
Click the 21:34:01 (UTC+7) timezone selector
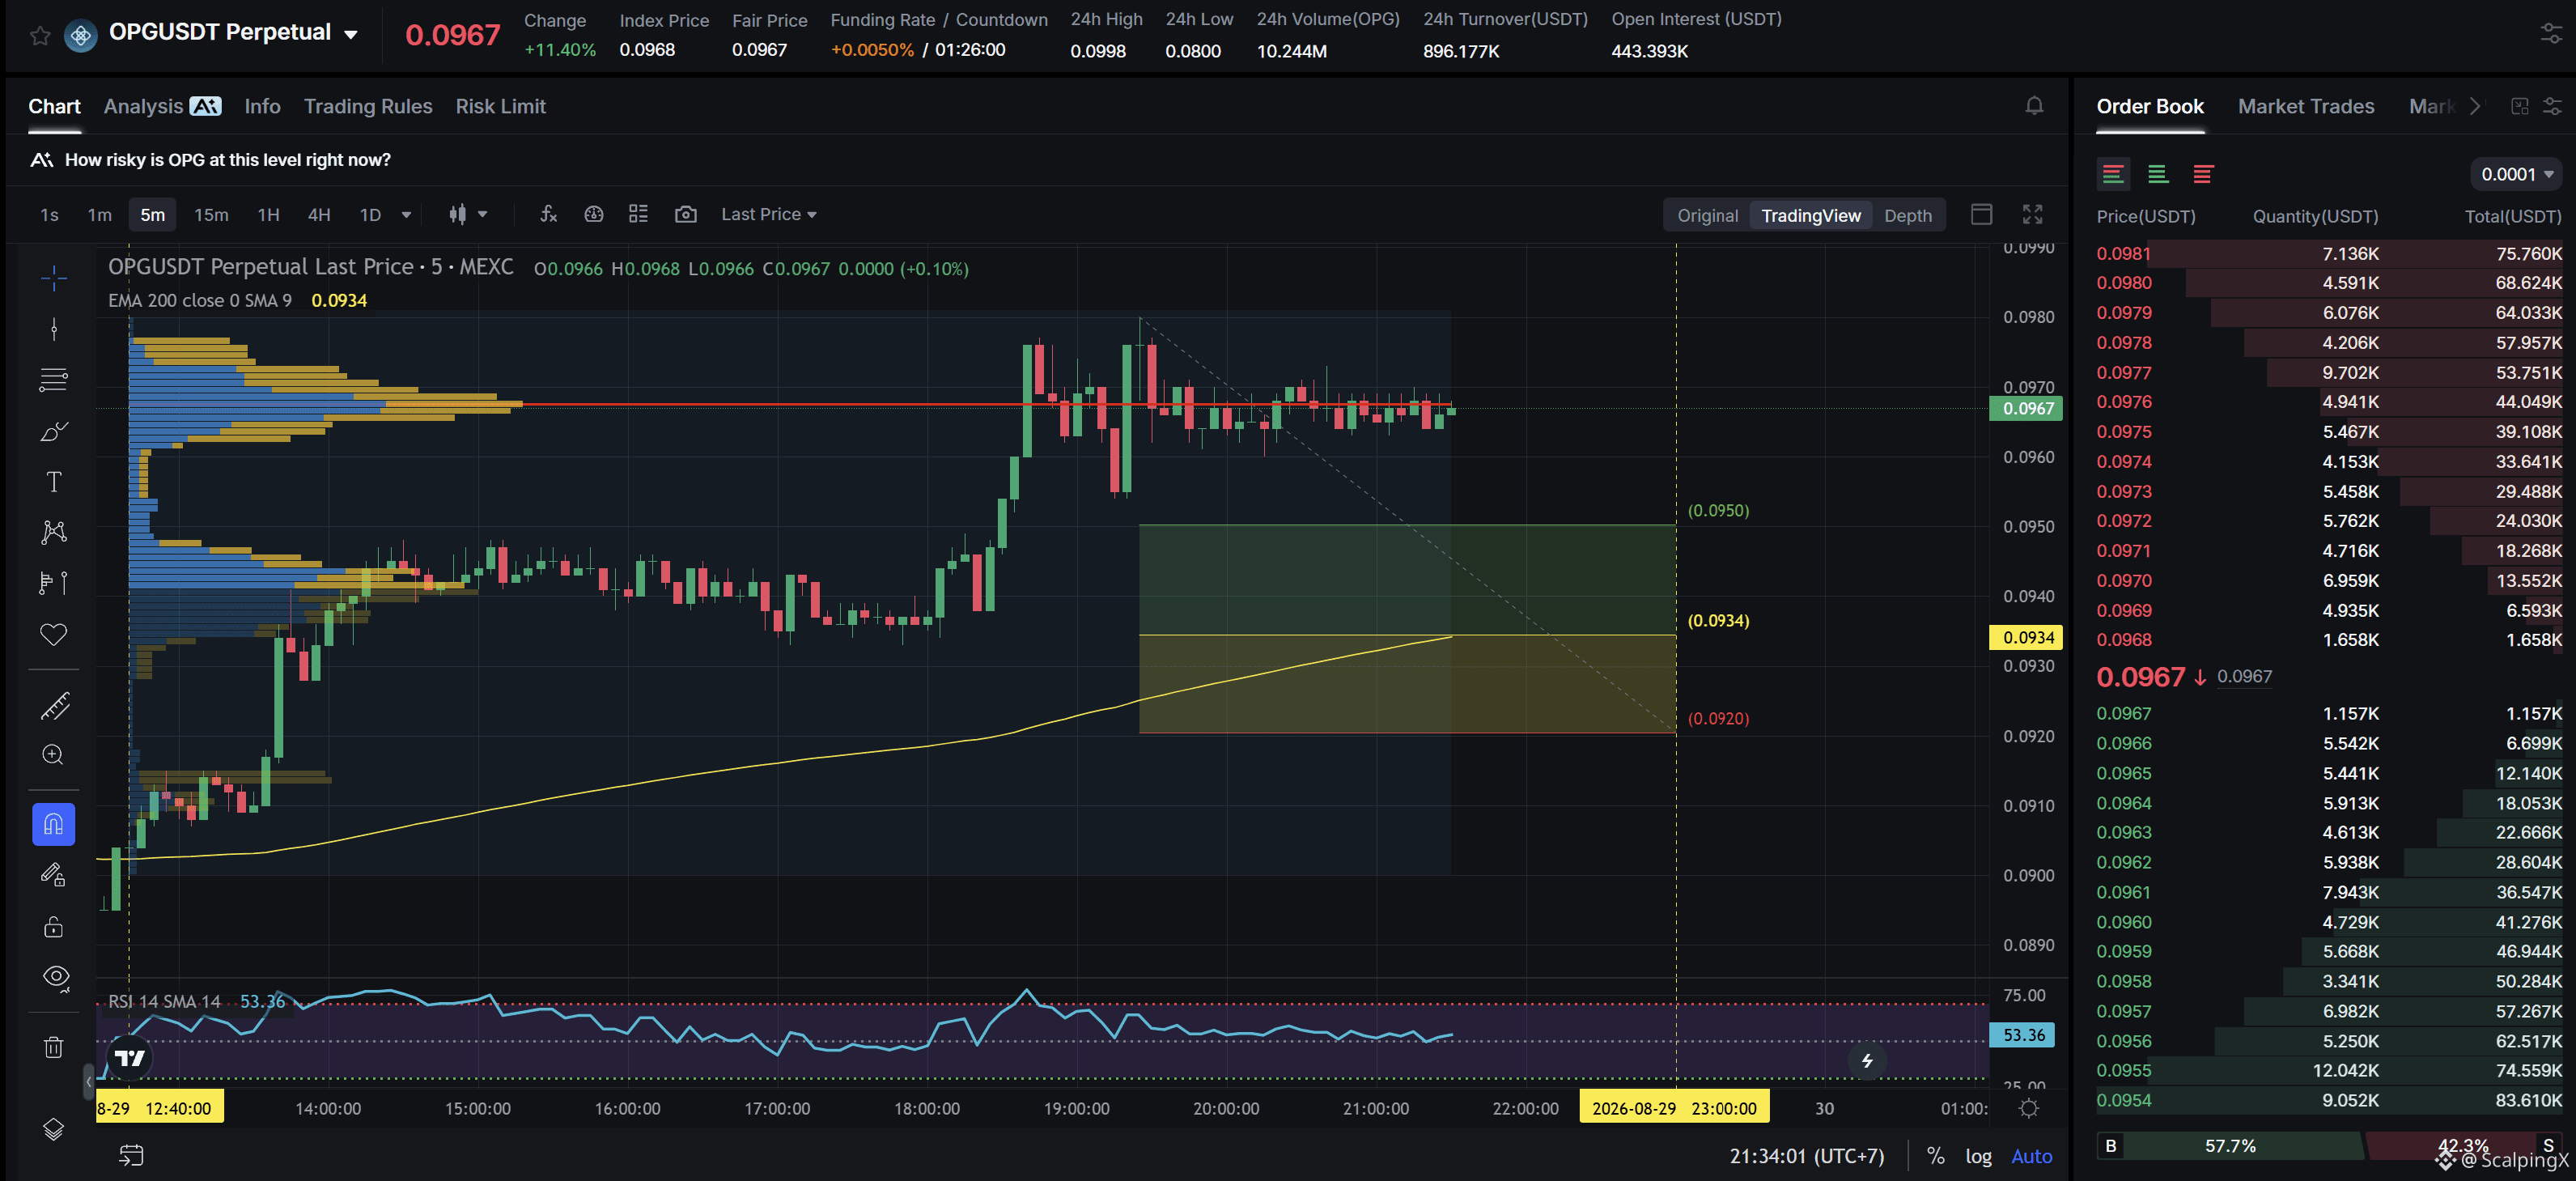tap(1806, 1156)
